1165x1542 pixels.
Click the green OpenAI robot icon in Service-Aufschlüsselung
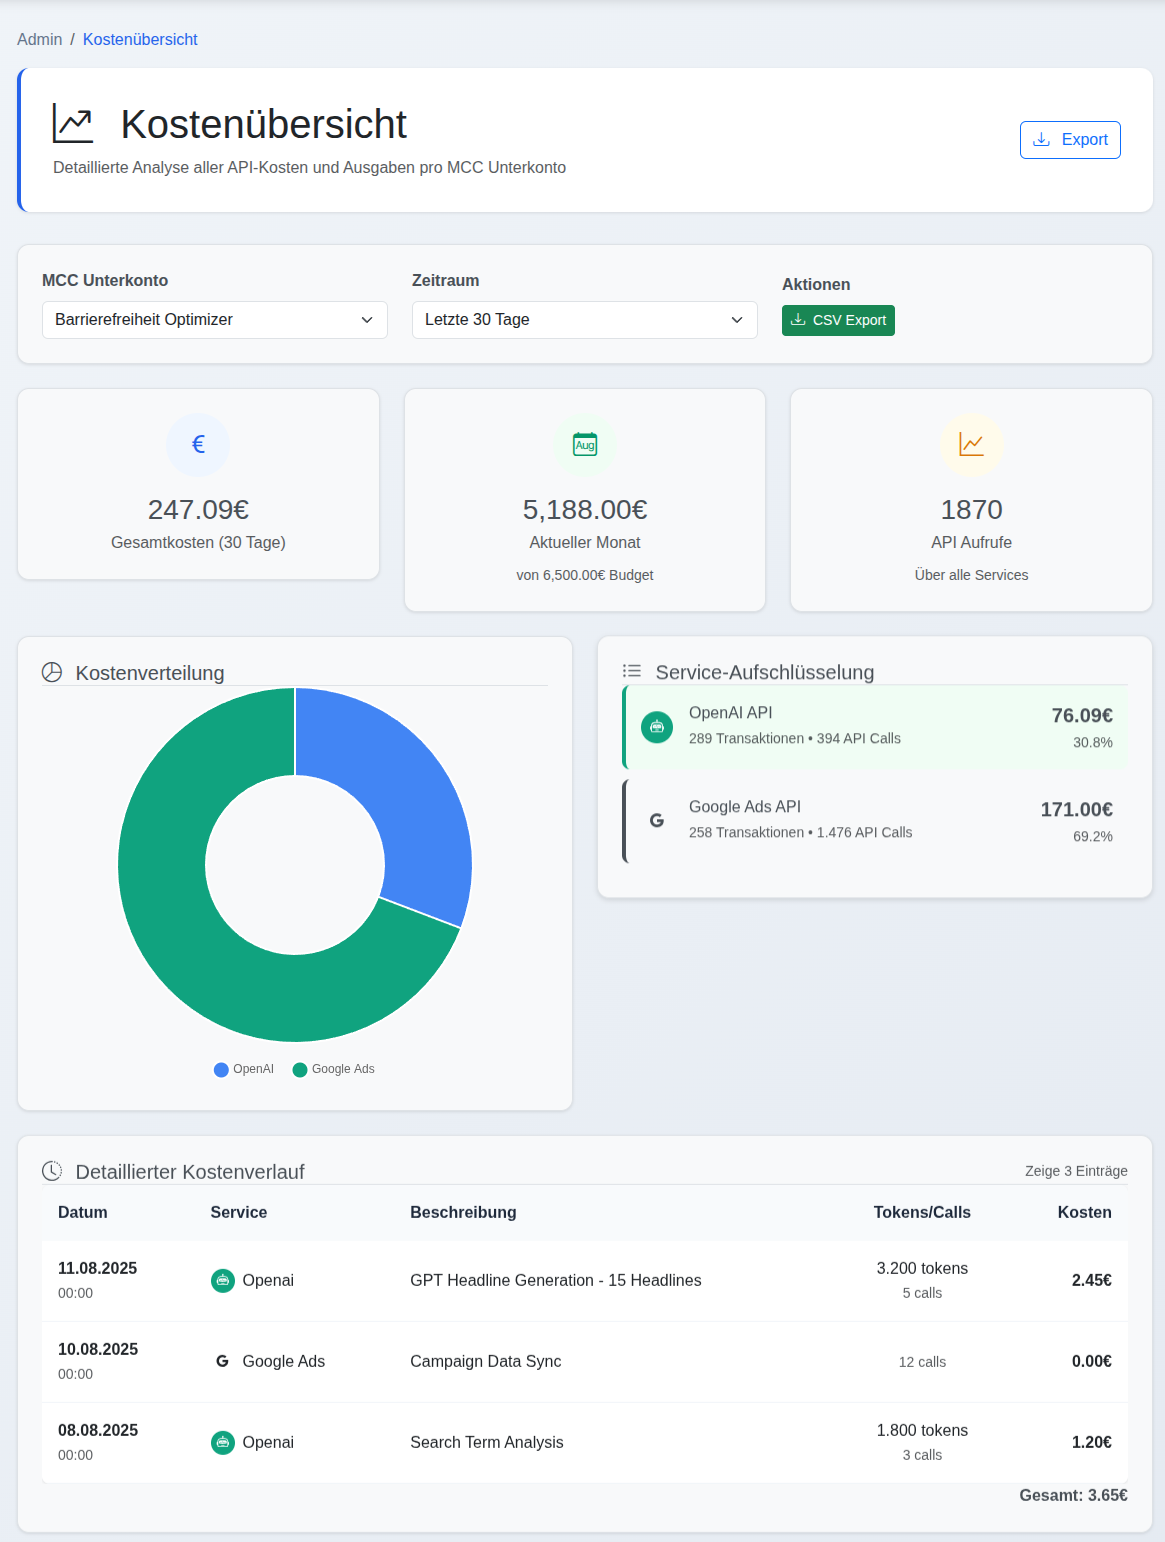coord(657,727)
